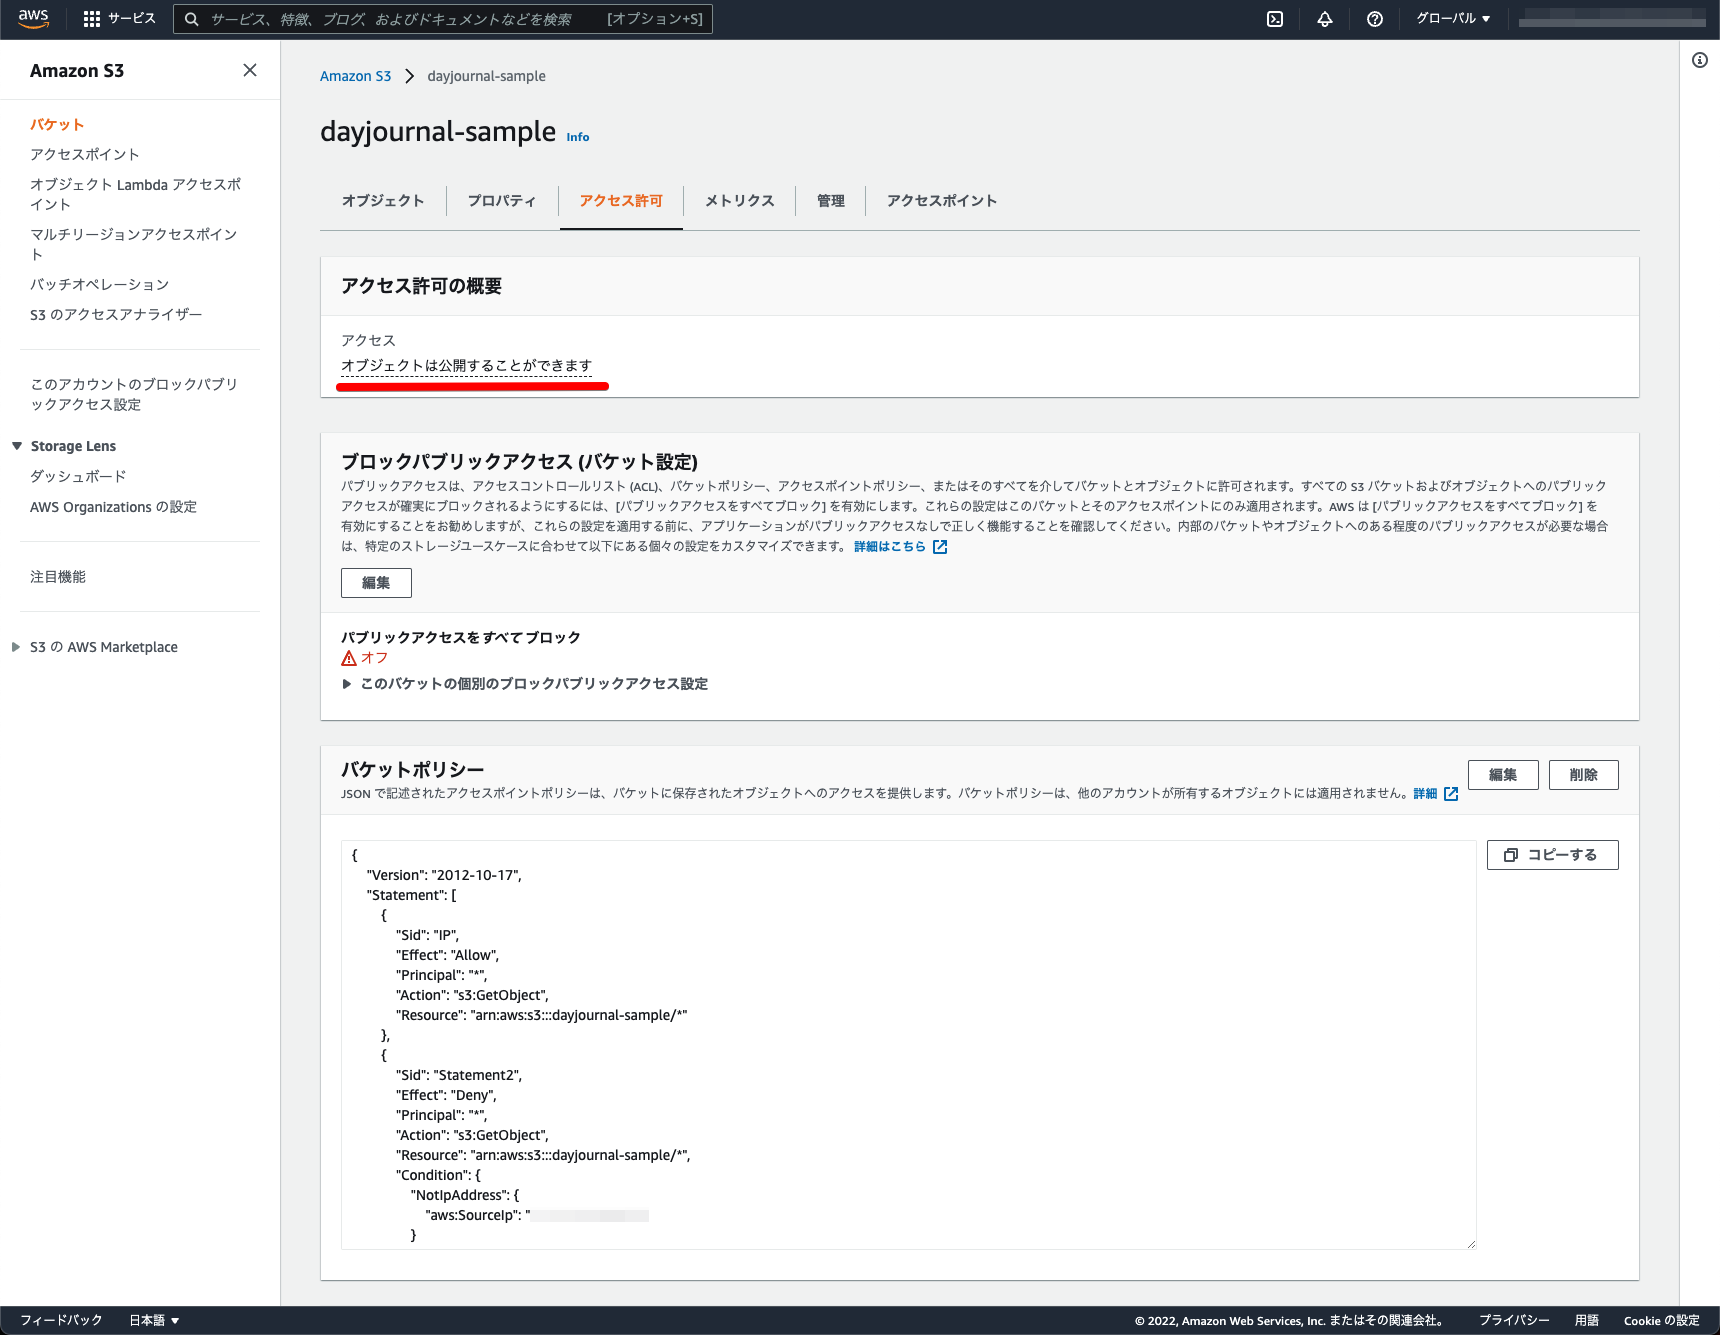Open the 用語 footer link
Screen dimensions: 1720x1335
click(x=1587, y=1320)
